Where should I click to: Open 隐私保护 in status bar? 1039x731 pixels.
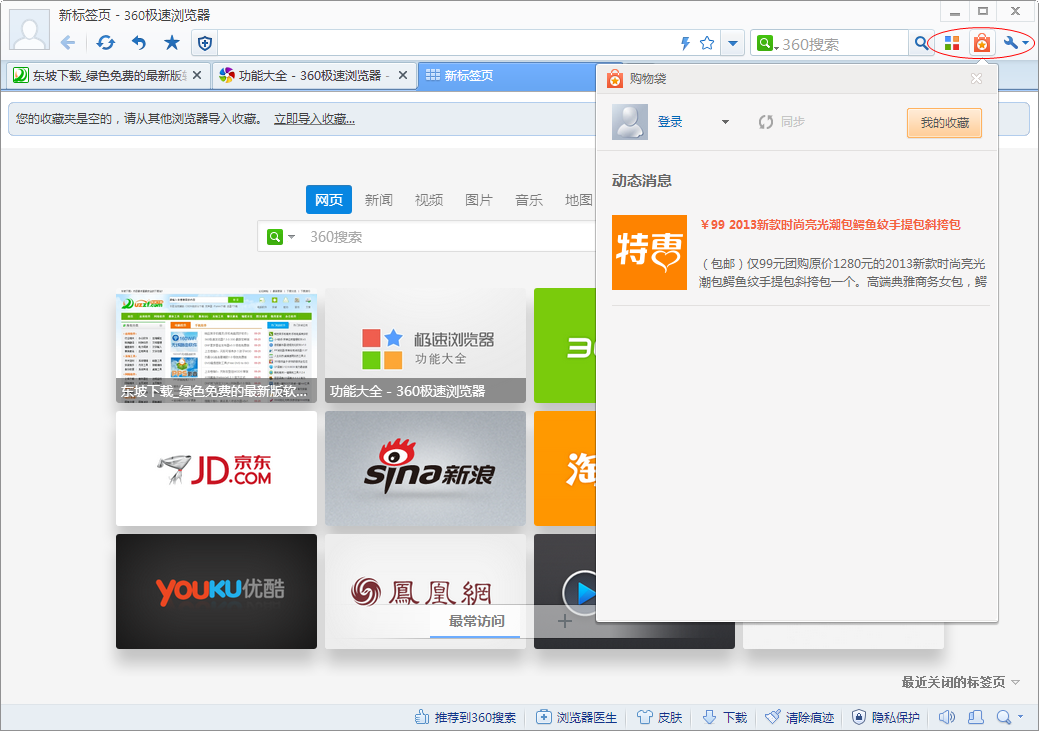(886, 717)
